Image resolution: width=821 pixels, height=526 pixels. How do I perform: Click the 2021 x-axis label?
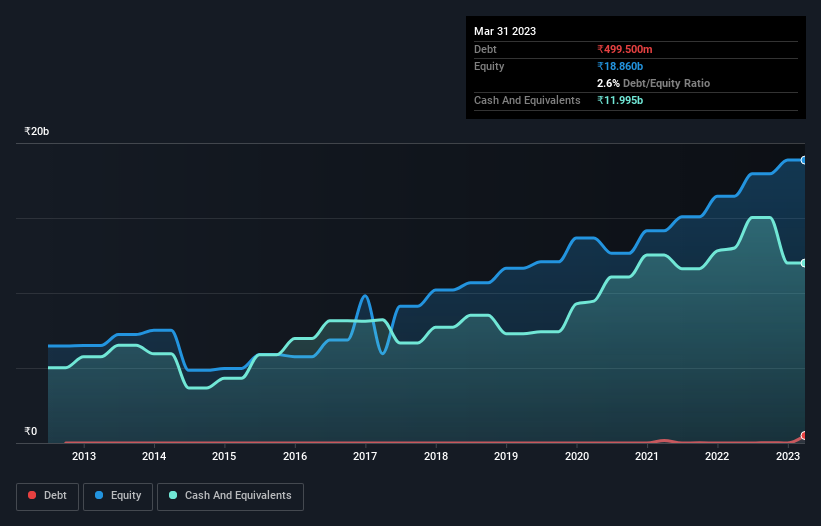[647, 456]
